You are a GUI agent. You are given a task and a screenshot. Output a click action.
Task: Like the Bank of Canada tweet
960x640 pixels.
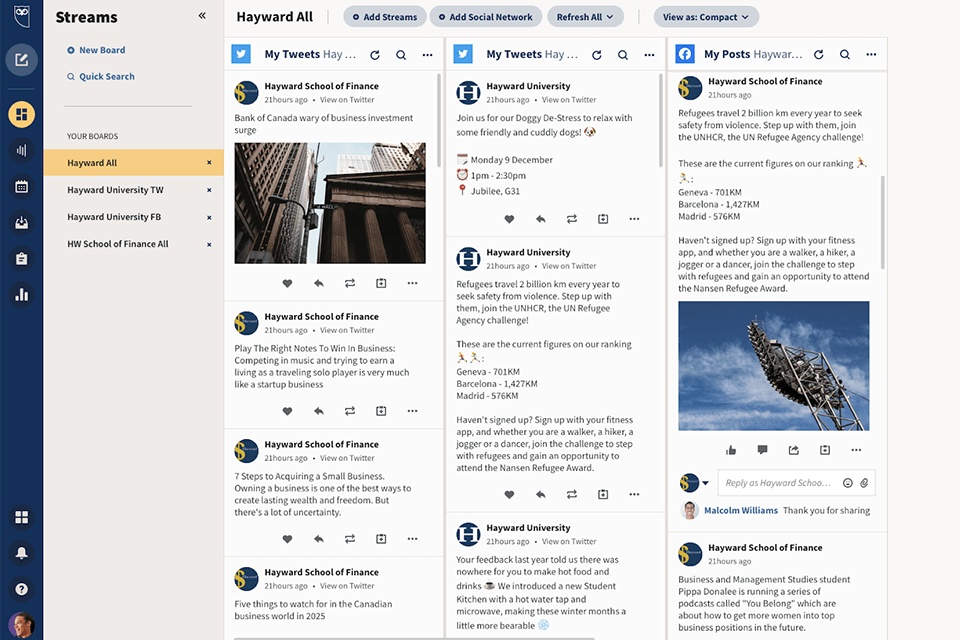(287, 283)
